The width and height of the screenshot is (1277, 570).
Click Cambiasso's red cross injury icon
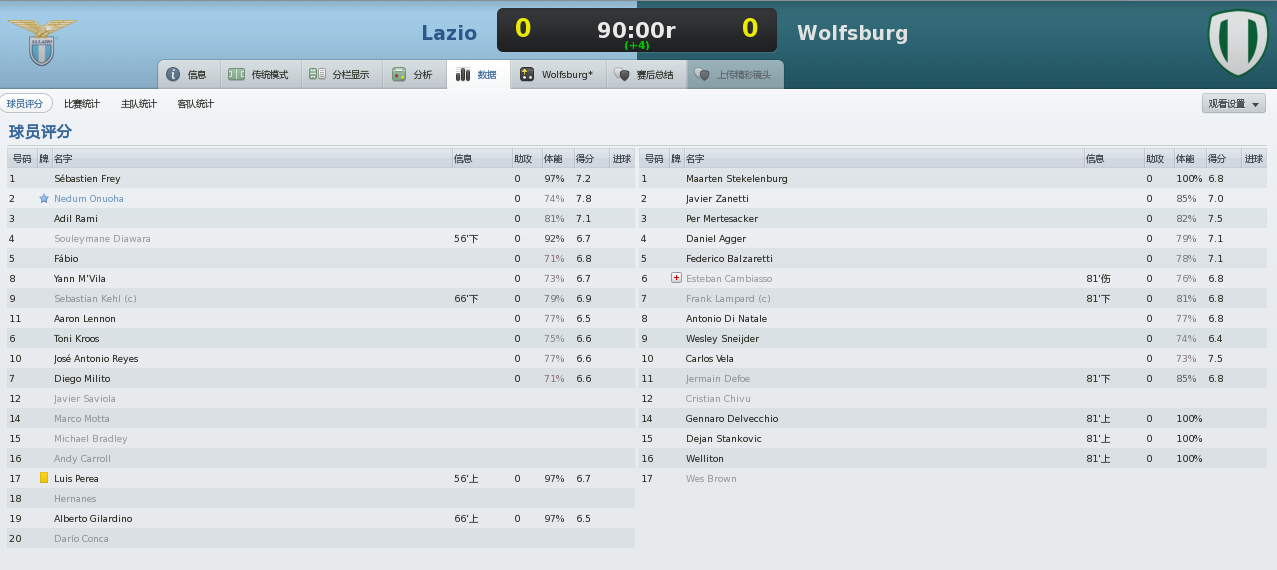click(677, 278)
